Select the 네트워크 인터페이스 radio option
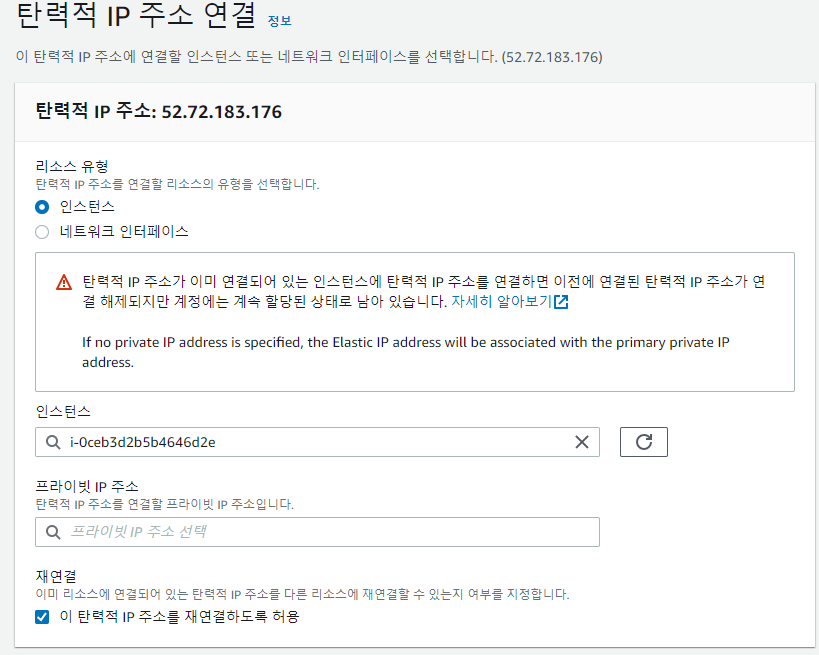Image resolution: width=819 pixels, height=655 pixels. coord(42,232)
